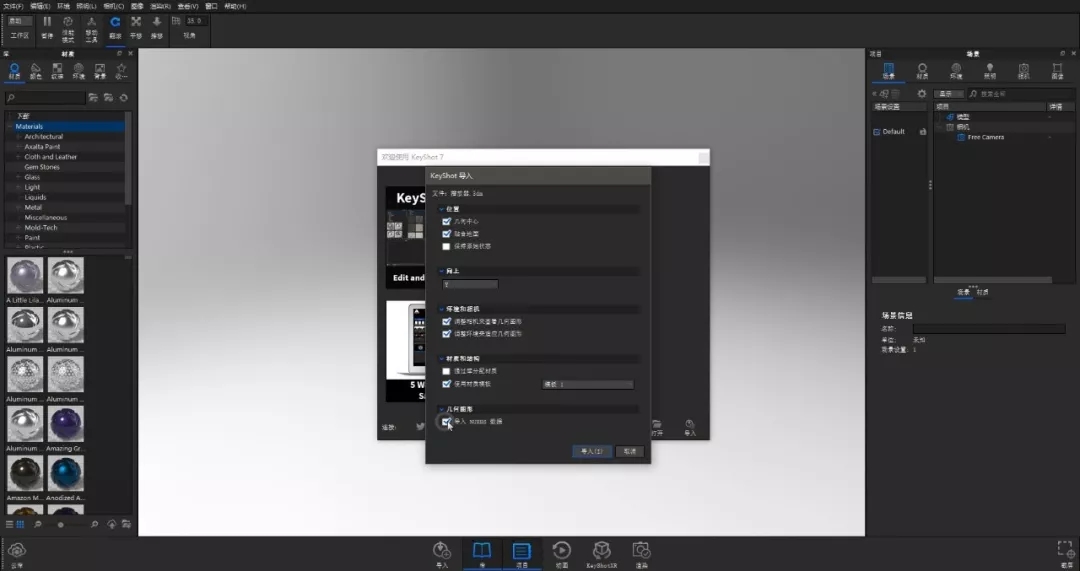Select the Performance Mode icon in ribbon
Image resolution: width=1080 pixels, height=571 pixels.
pyautogui.click(x=68, y=22)
